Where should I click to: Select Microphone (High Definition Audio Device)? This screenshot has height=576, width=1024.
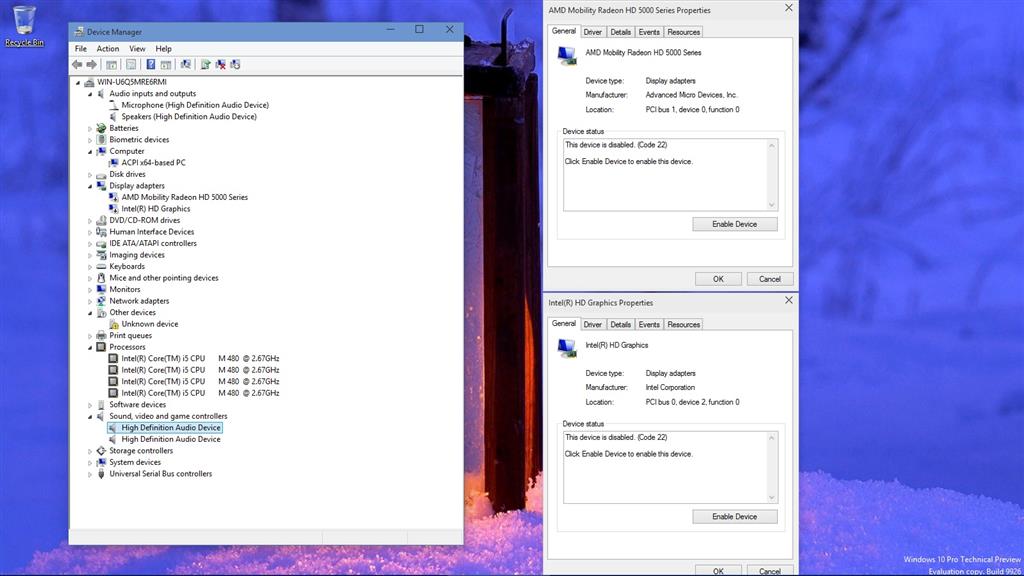click(x=195, y=105)
